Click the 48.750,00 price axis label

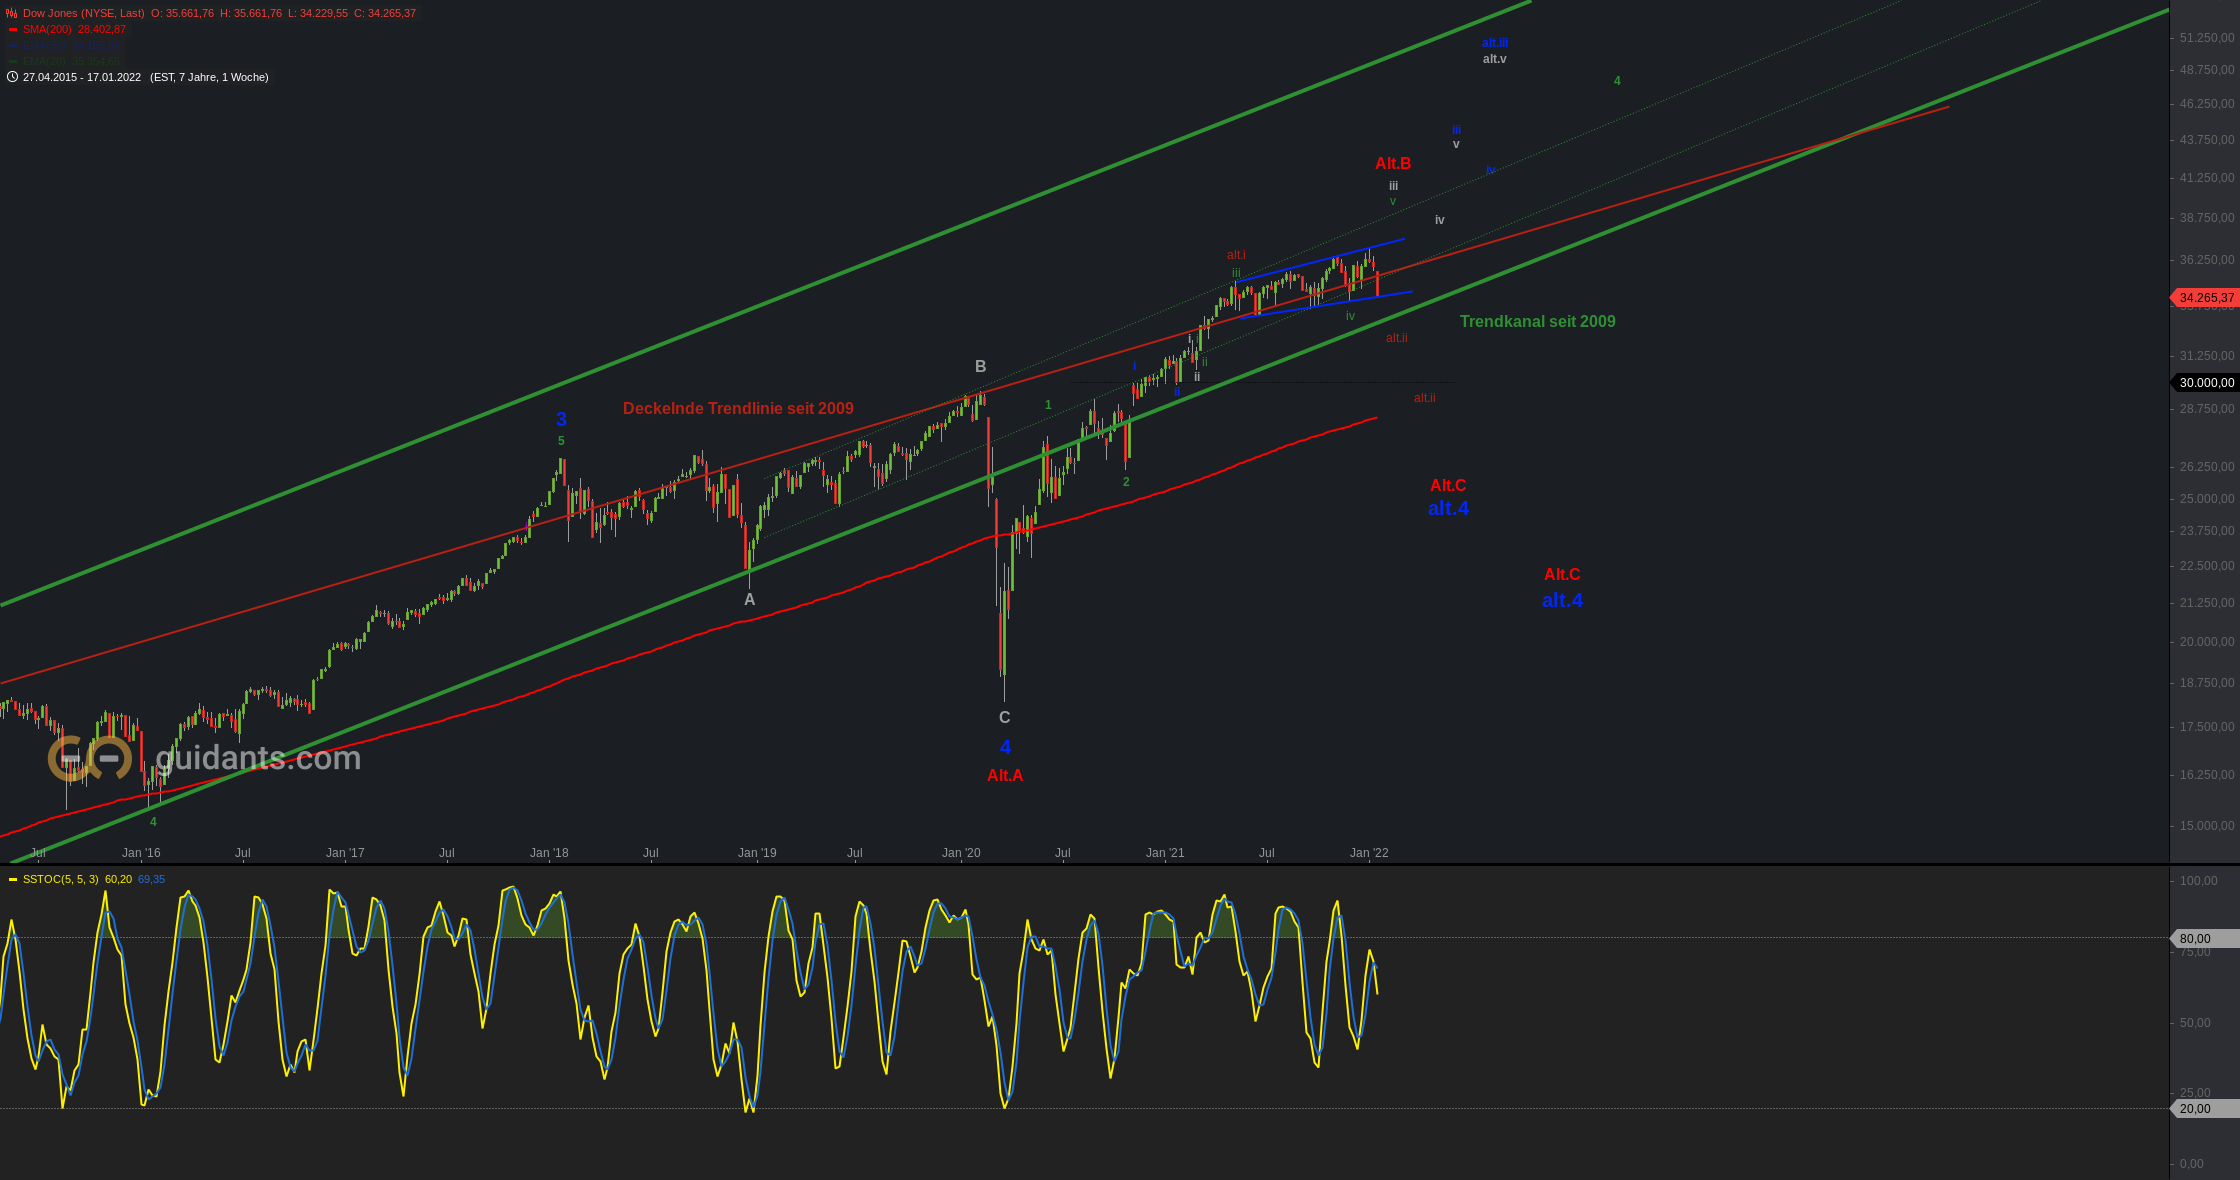point(2207,70)
